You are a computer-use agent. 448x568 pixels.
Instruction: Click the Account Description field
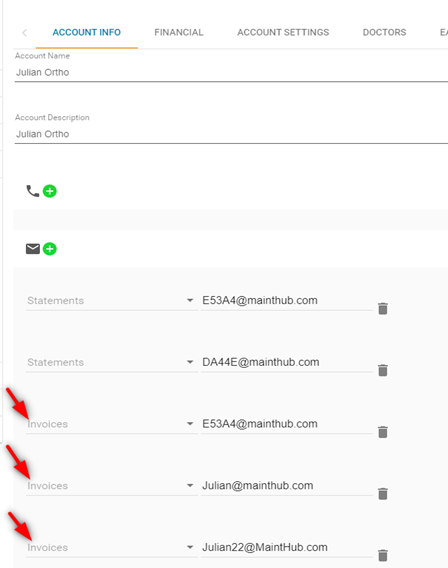pos(231,134)
